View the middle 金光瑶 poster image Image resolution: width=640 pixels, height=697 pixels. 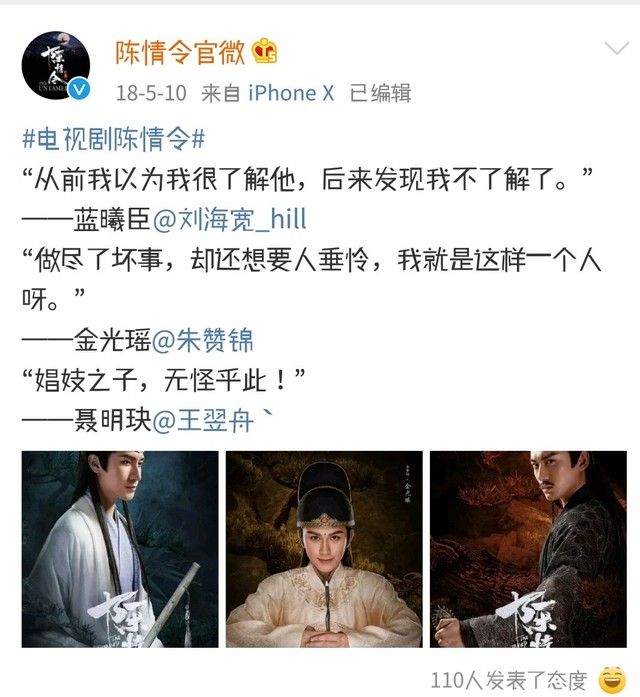point(324,549)
